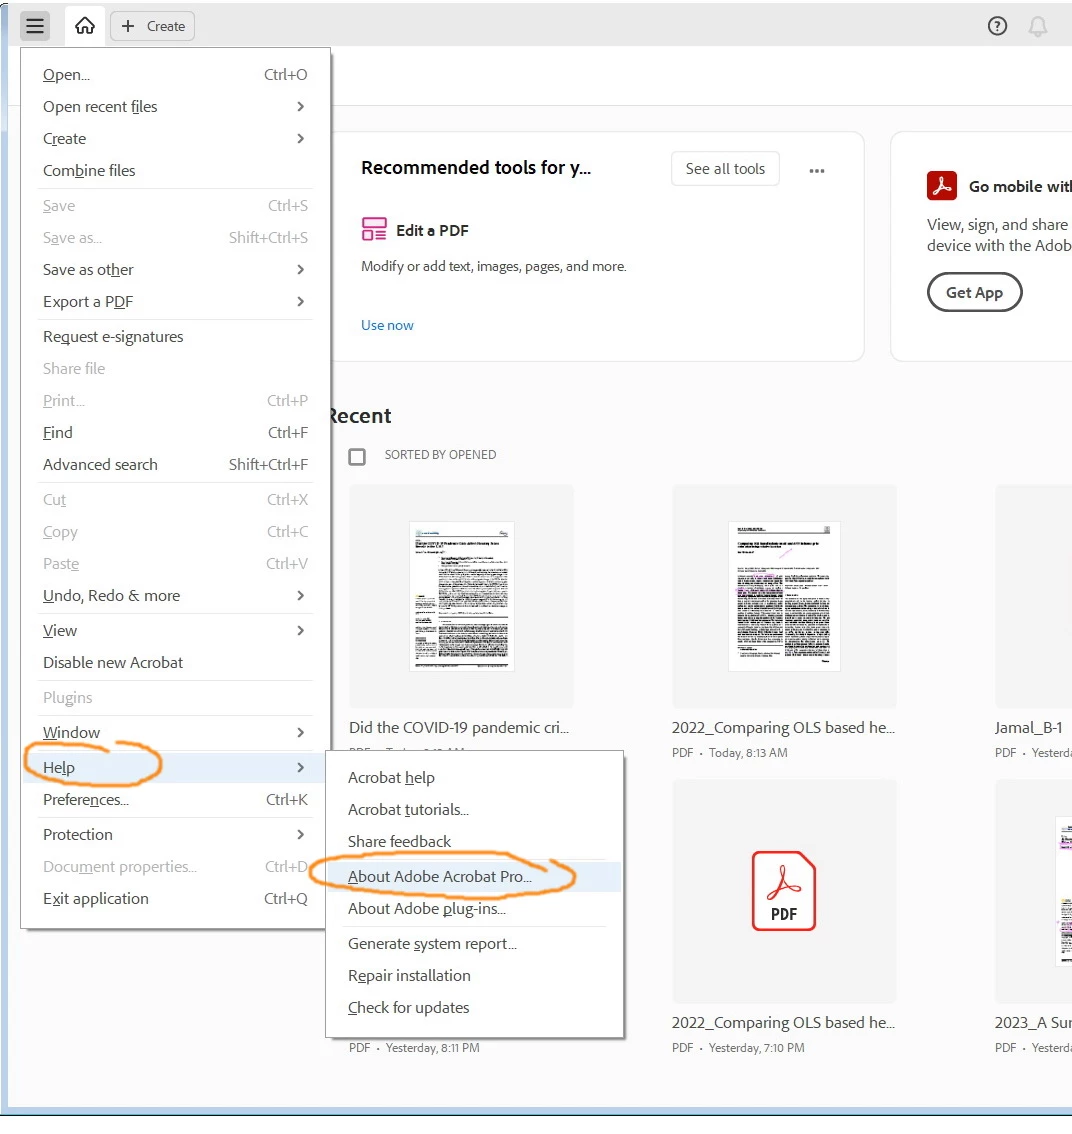The width and height of the screenshot is (1072, 1134).
Task: Click the '2023_A Sur' file name
Action: 1033,1023
